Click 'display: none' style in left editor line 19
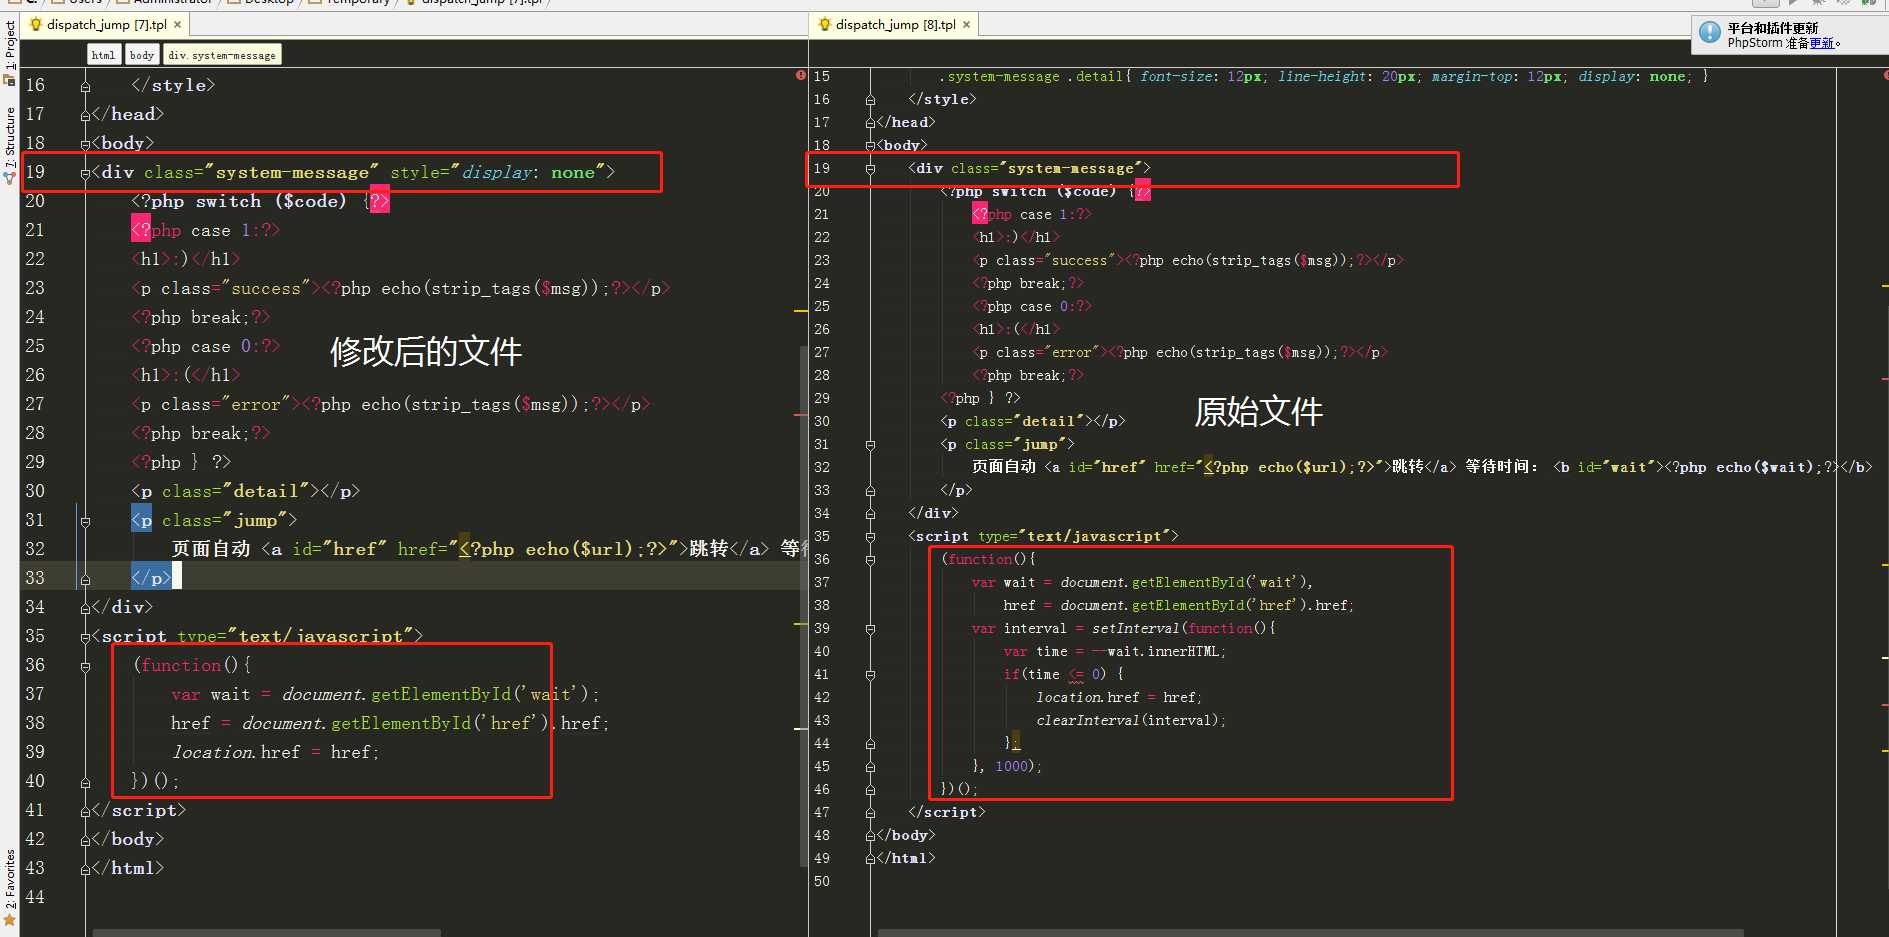Image resolution: width=1889 pixels, height=937 pixels. [528, 173]
